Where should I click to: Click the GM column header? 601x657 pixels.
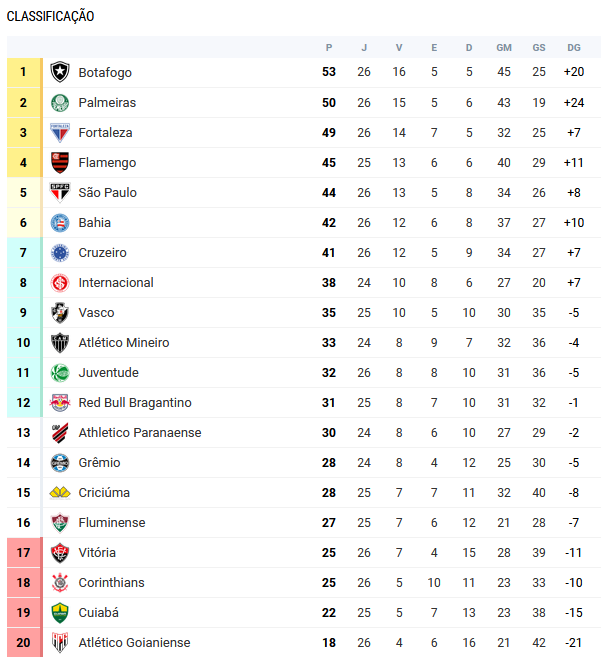[x=504, y=48]
